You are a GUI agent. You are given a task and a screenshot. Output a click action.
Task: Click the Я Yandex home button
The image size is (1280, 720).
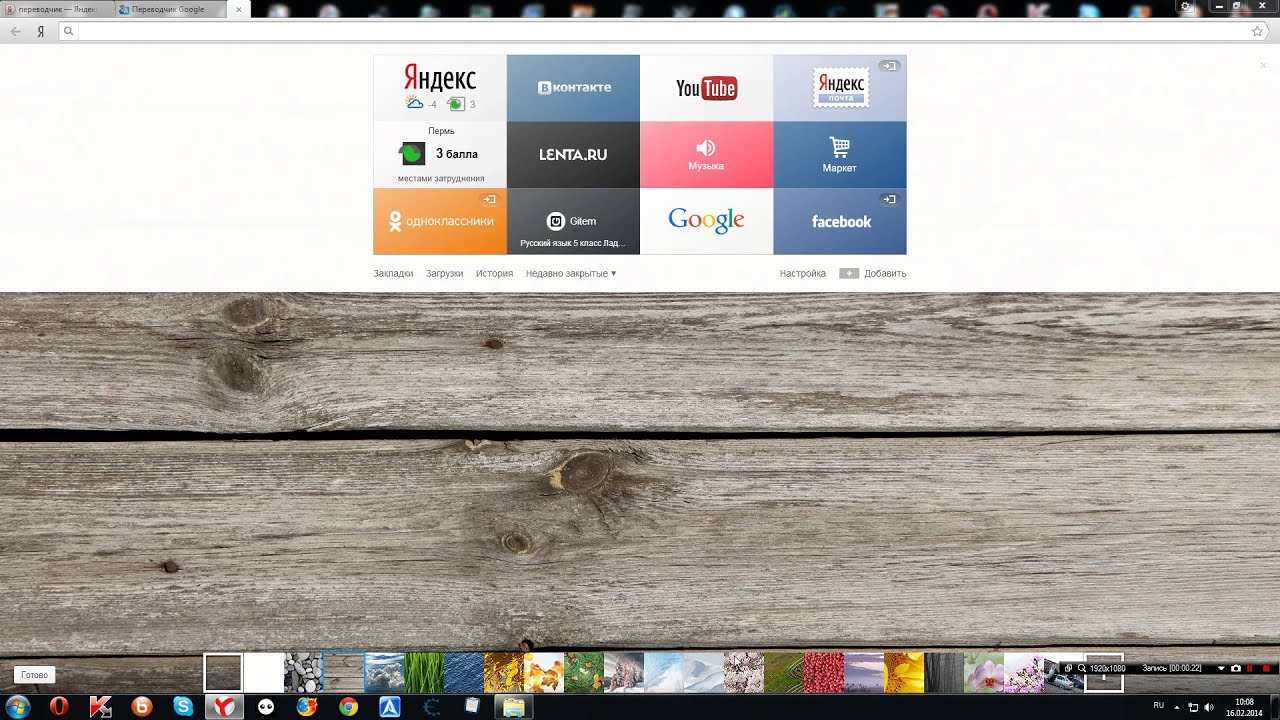point(41,31)
